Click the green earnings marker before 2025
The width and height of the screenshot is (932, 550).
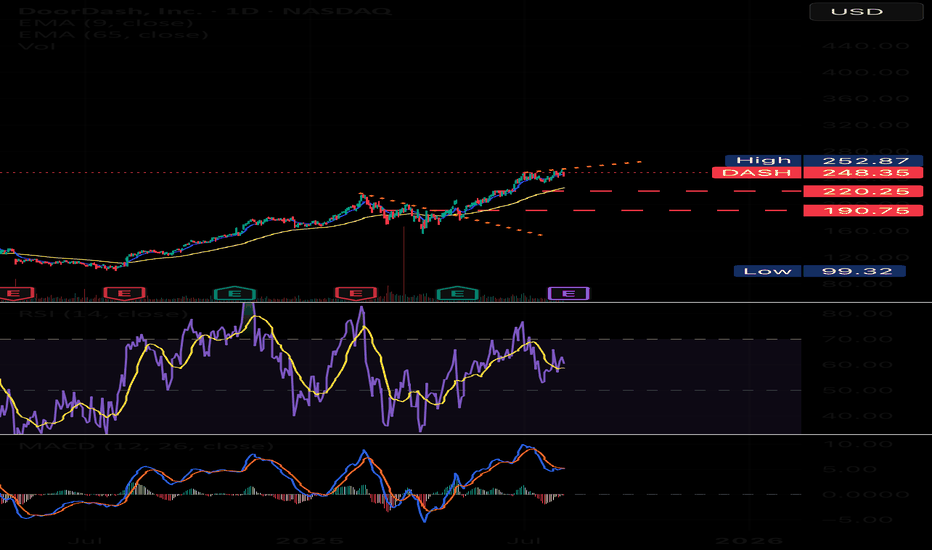234,293
